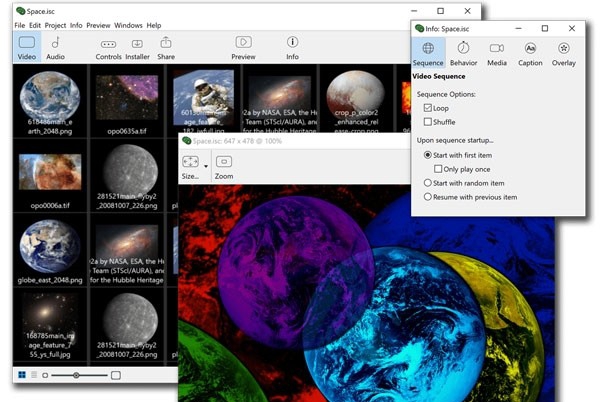Switch to the Behavior tab
The image size is (600, 402).
463,53
